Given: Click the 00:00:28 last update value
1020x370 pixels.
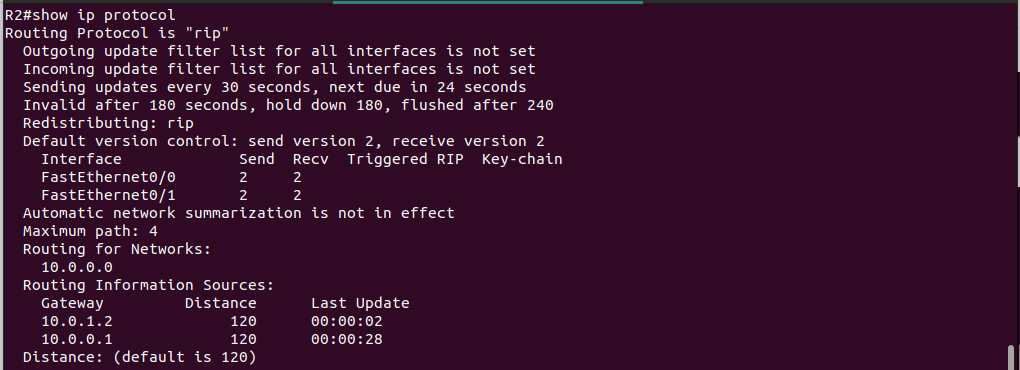Looking at the screenshot, I should (x=347, y=339).
